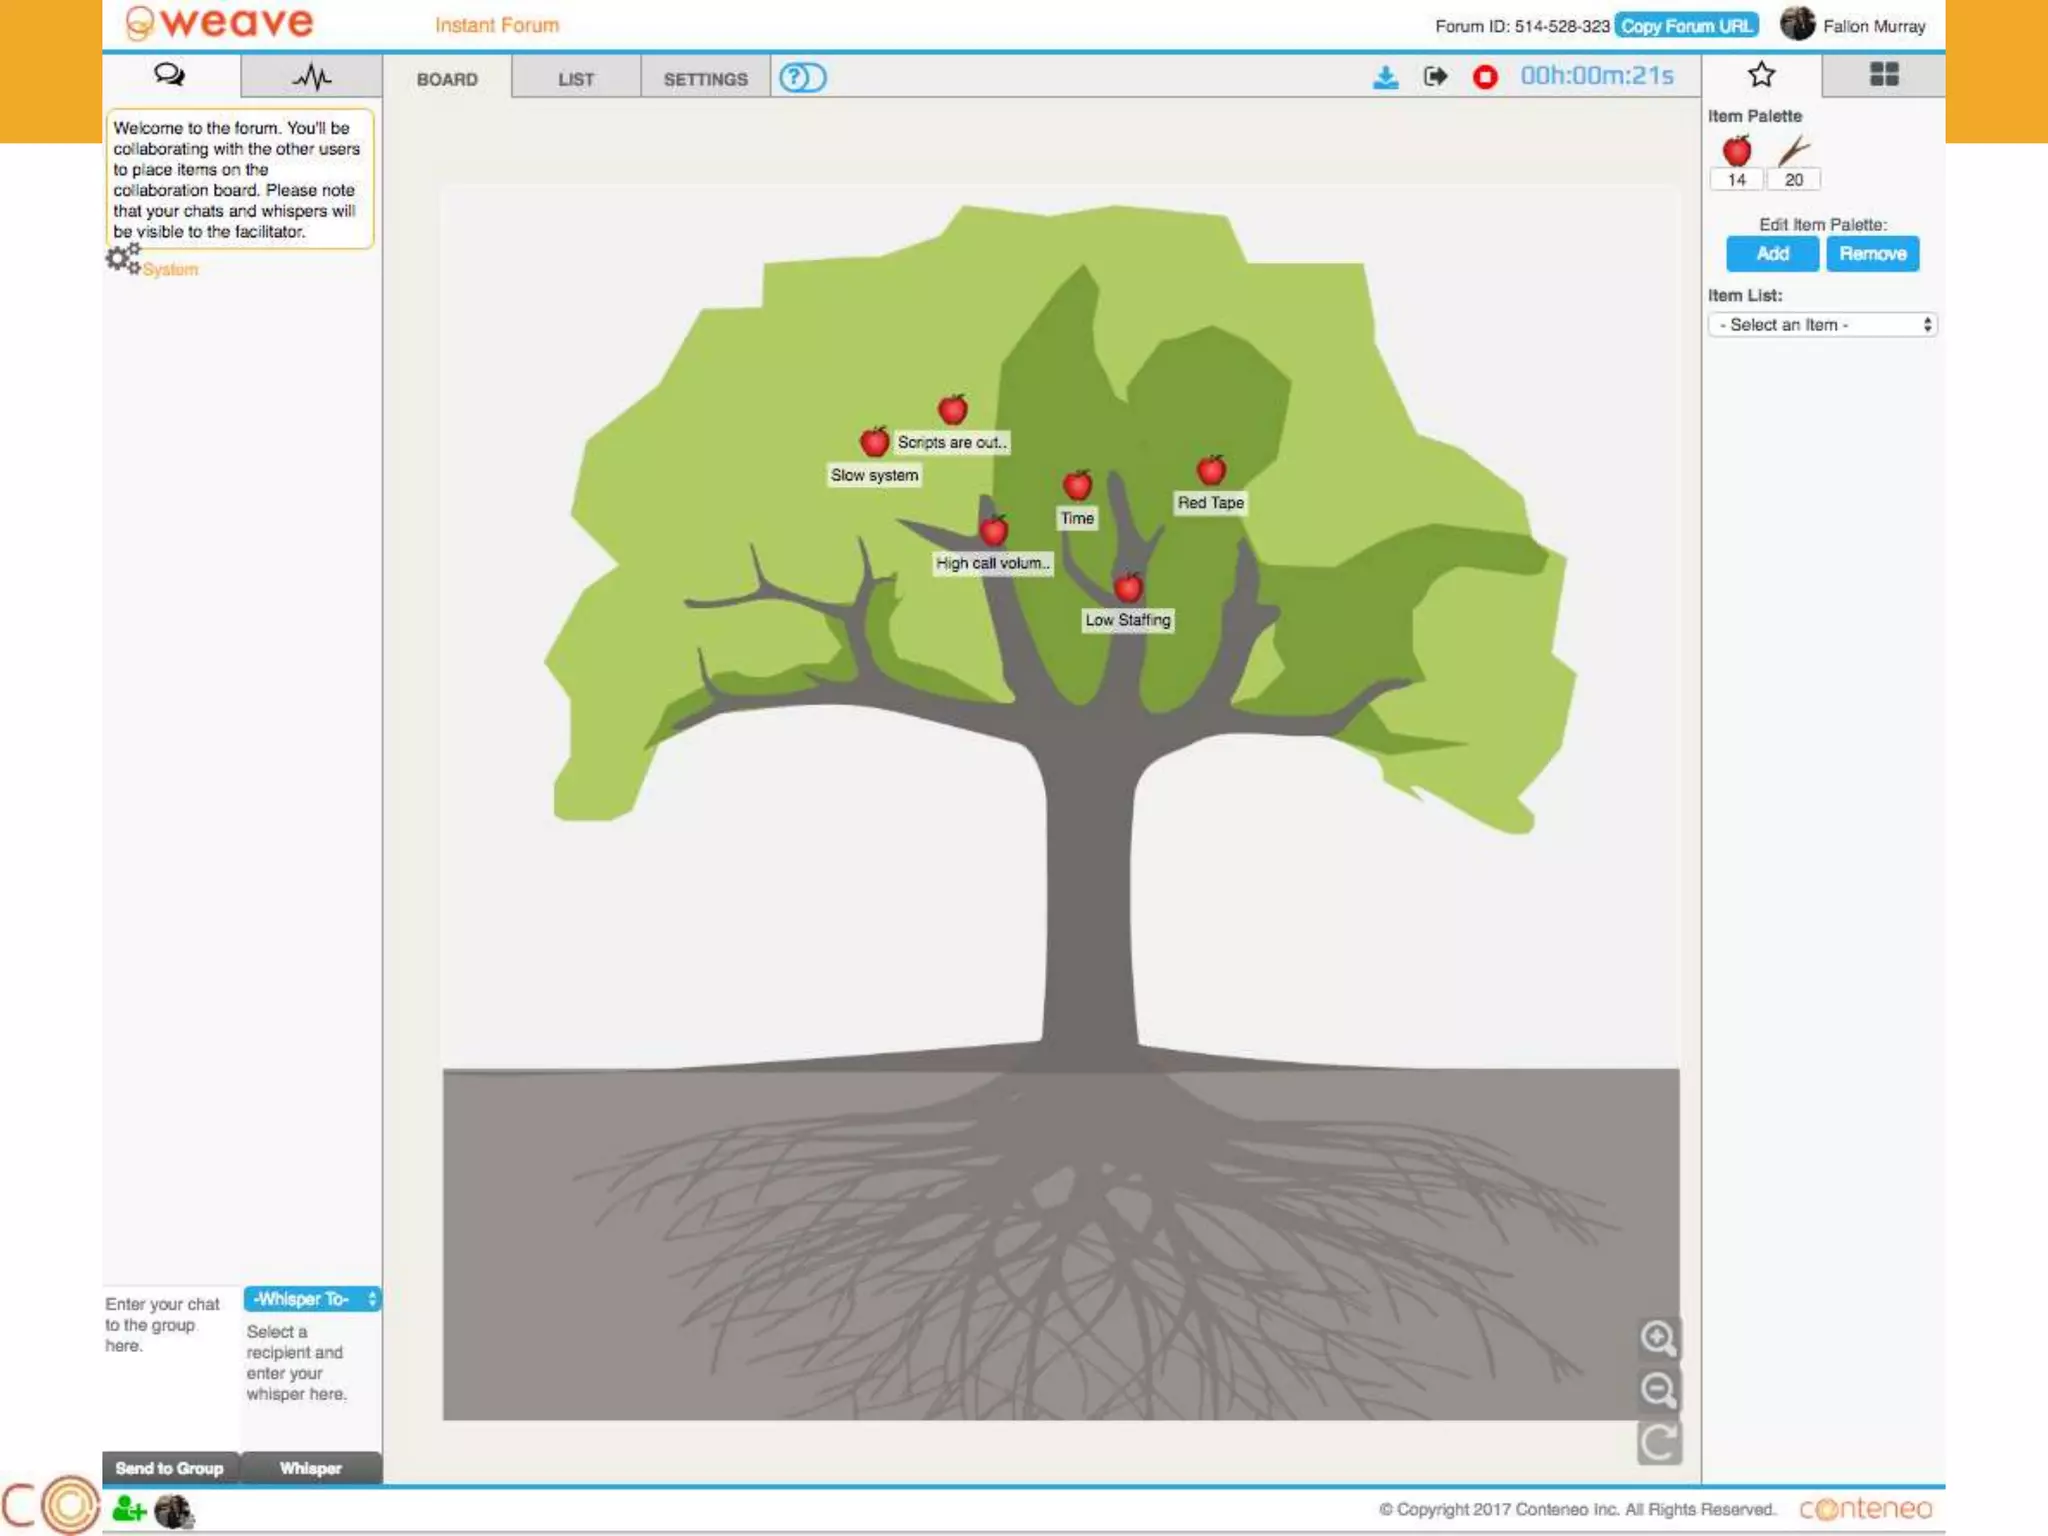Open the Whisper To dropdown
Viewport: 2048px width, 1536px height.
(312, 1299)
